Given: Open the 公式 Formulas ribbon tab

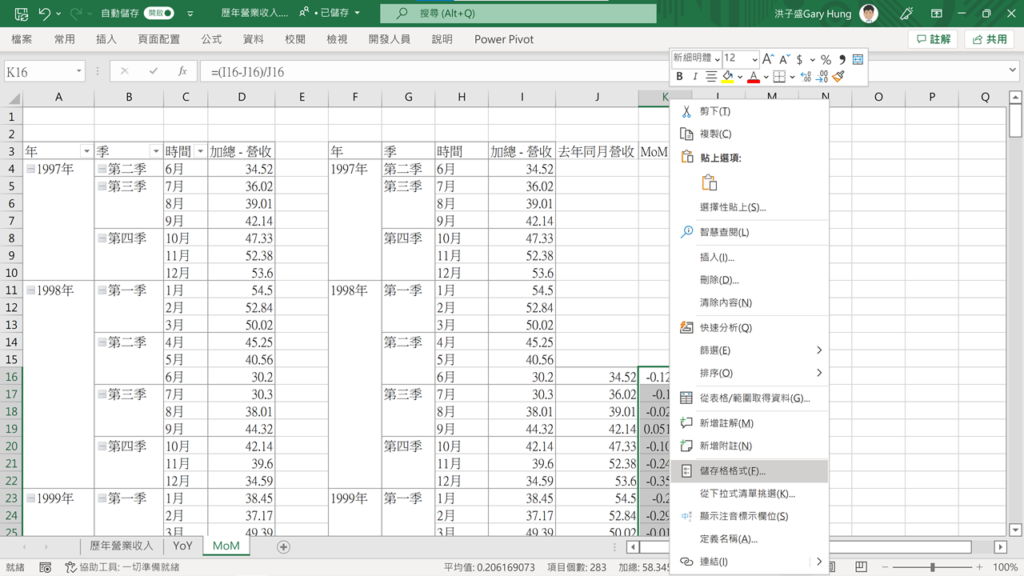Looking at the screenshot, I should click(x=211, y=39).
